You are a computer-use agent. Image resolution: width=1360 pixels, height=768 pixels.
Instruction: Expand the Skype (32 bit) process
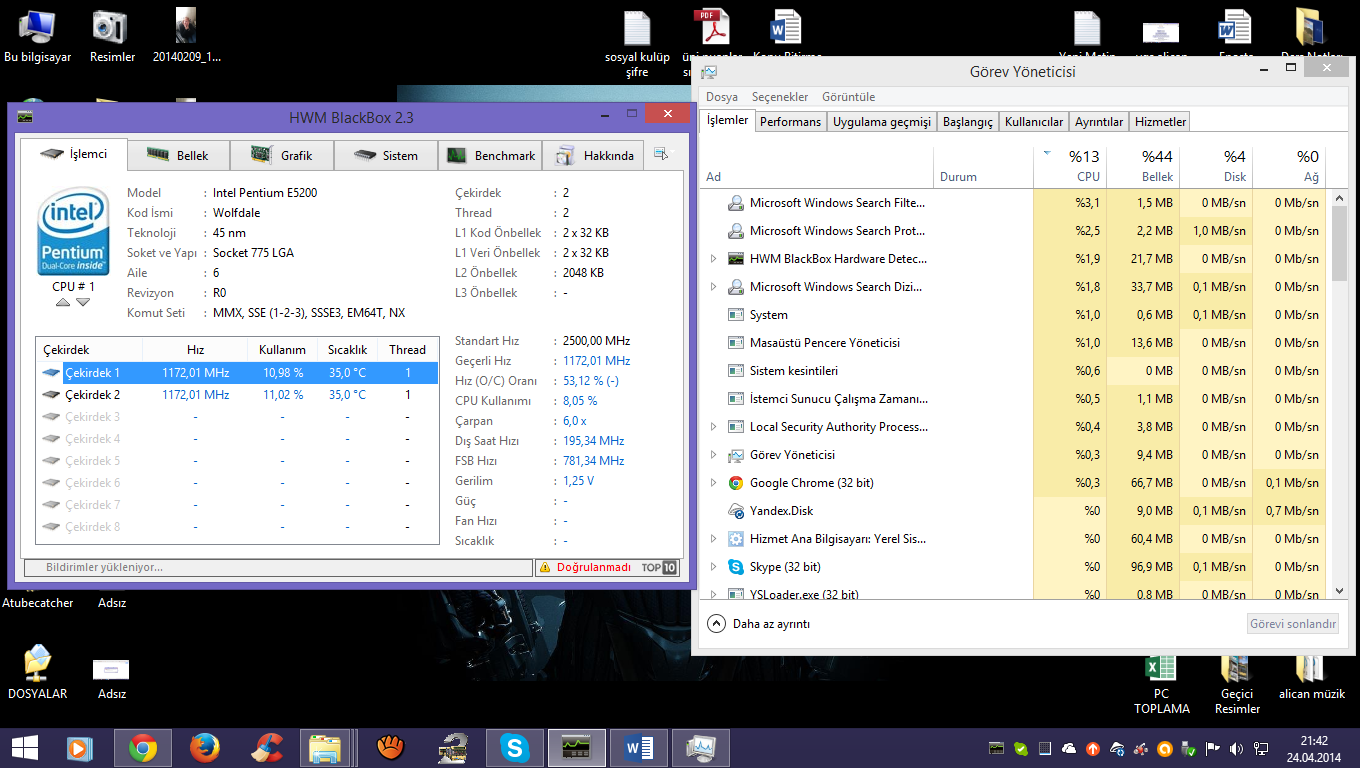(x=713, y=567)
